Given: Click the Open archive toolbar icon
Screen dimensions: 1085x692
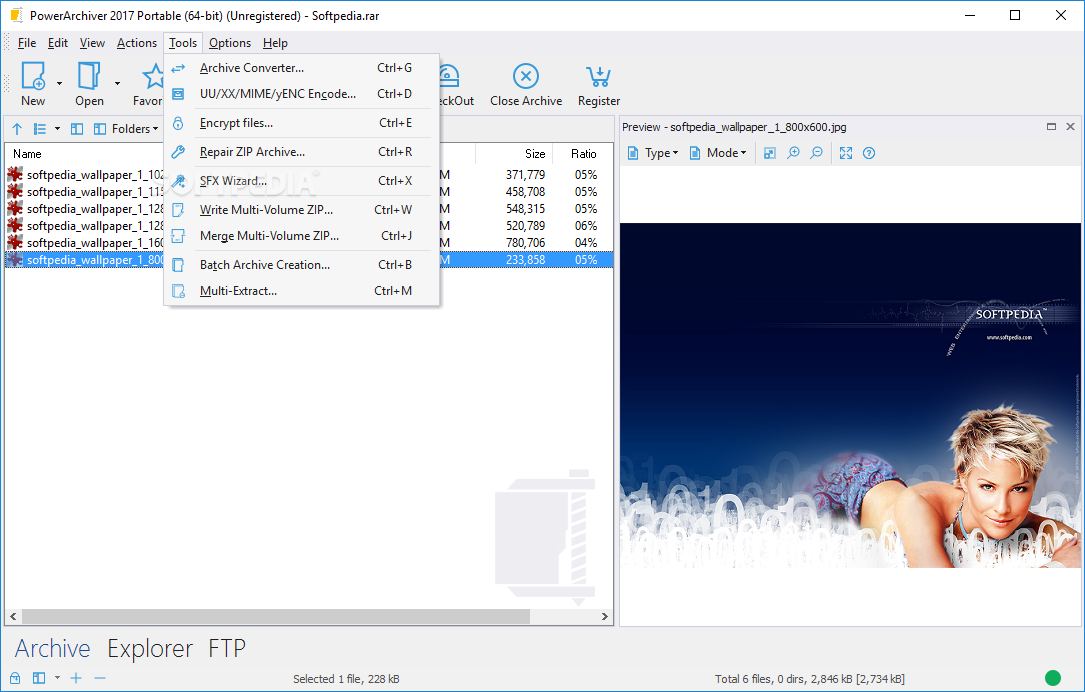Looking at the screenshot, I should pyautogui.click(x=89, y=75).
